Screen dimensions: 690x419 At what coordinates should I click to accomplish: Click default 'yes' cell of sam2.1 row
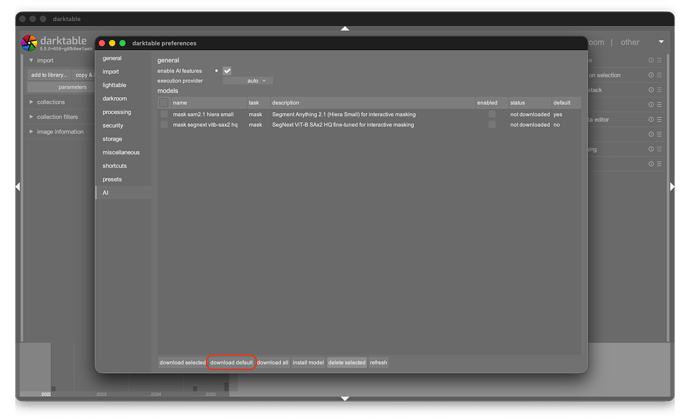tap(558, 114)
